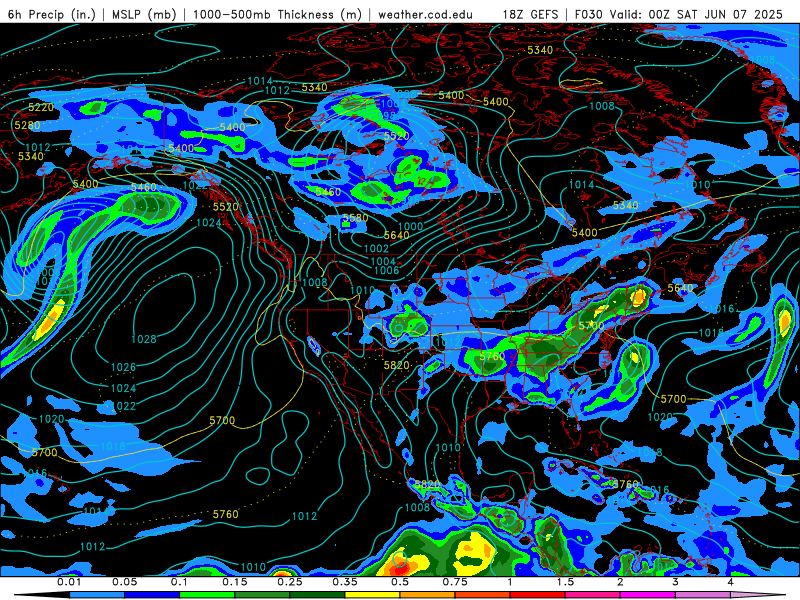Click the legend value '4'
This screenshot has width=800, height=600.
(x=731, y=582)
